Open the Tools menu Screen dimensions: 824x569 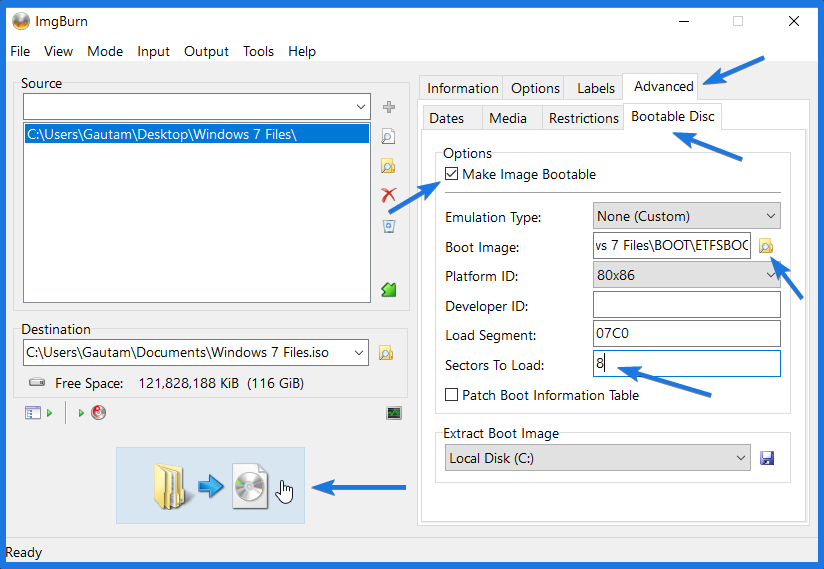[x=258, y=51]
